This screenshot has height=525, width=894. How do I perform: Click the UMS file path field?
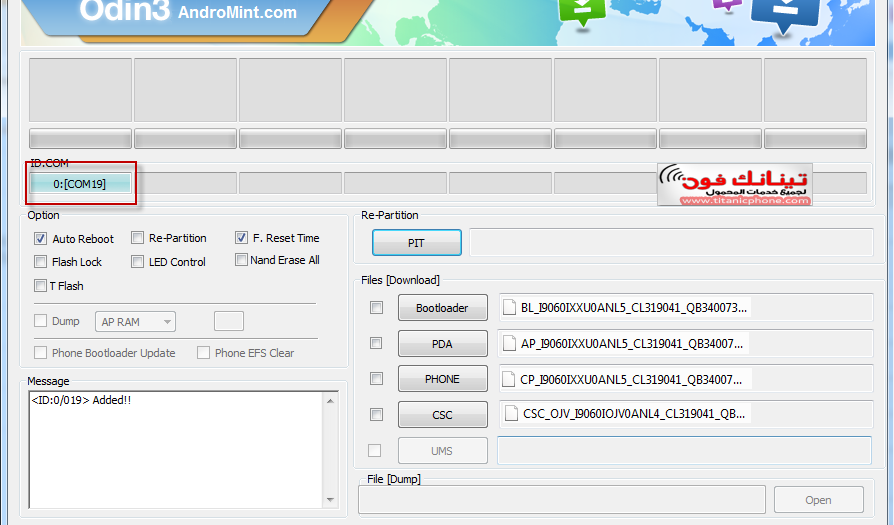684,450
